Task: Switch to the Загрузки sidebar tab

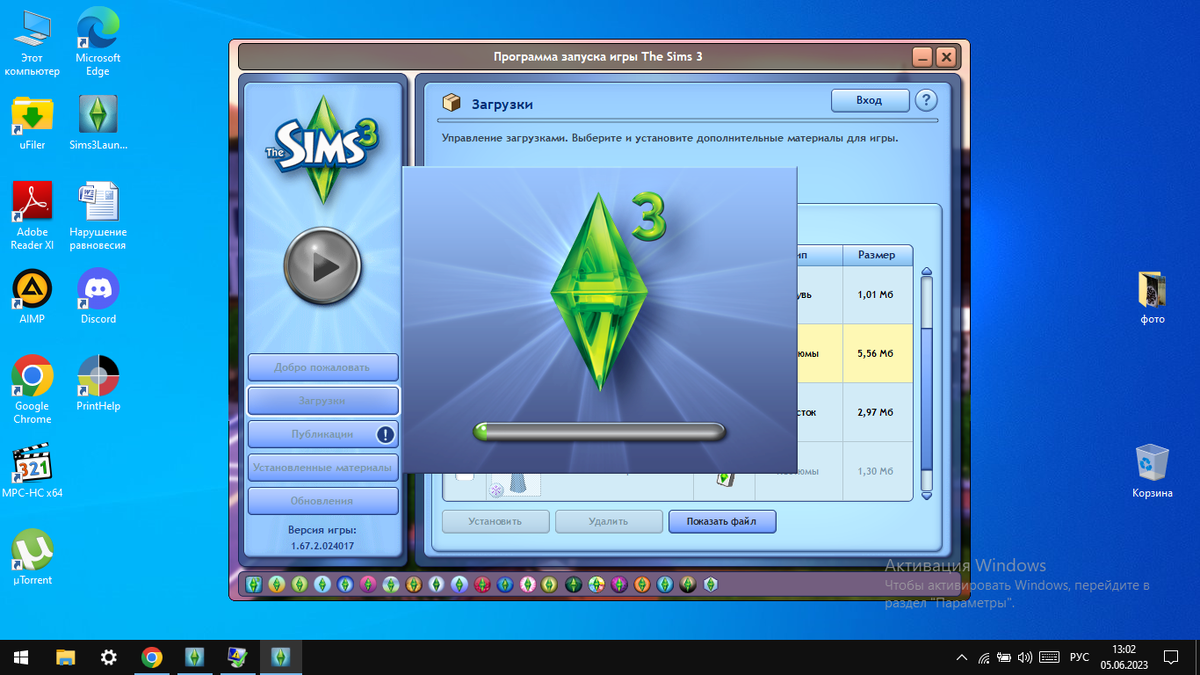Action: click(x=323, y=400)
